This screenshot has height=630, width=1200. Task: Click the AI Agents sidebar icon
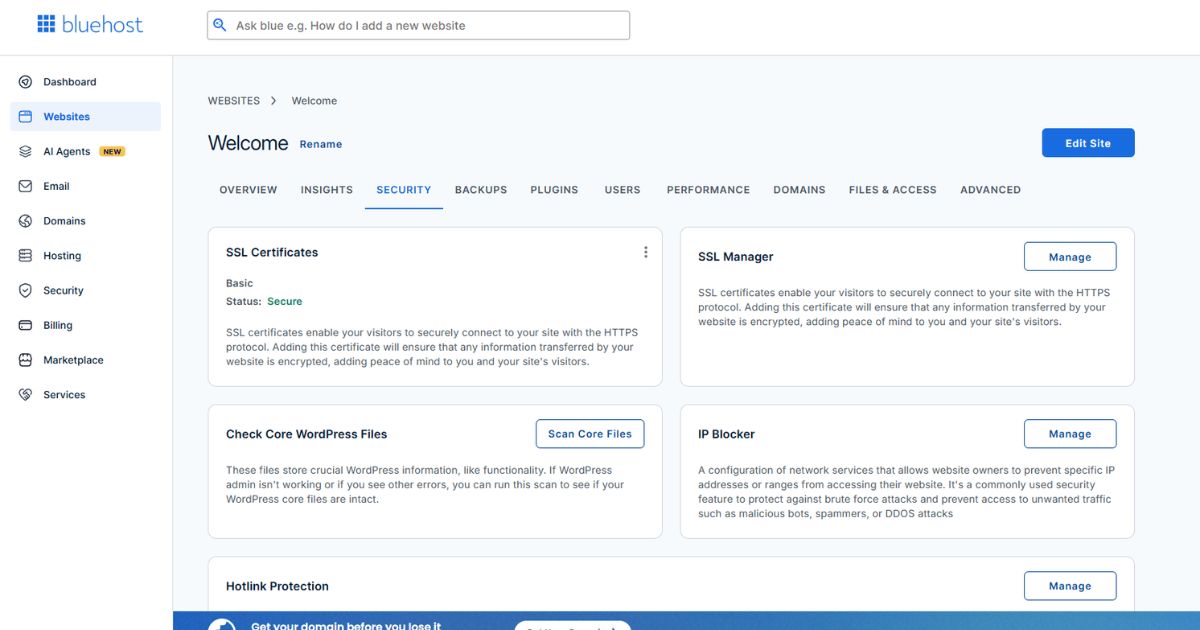click(x=25, y=152)
